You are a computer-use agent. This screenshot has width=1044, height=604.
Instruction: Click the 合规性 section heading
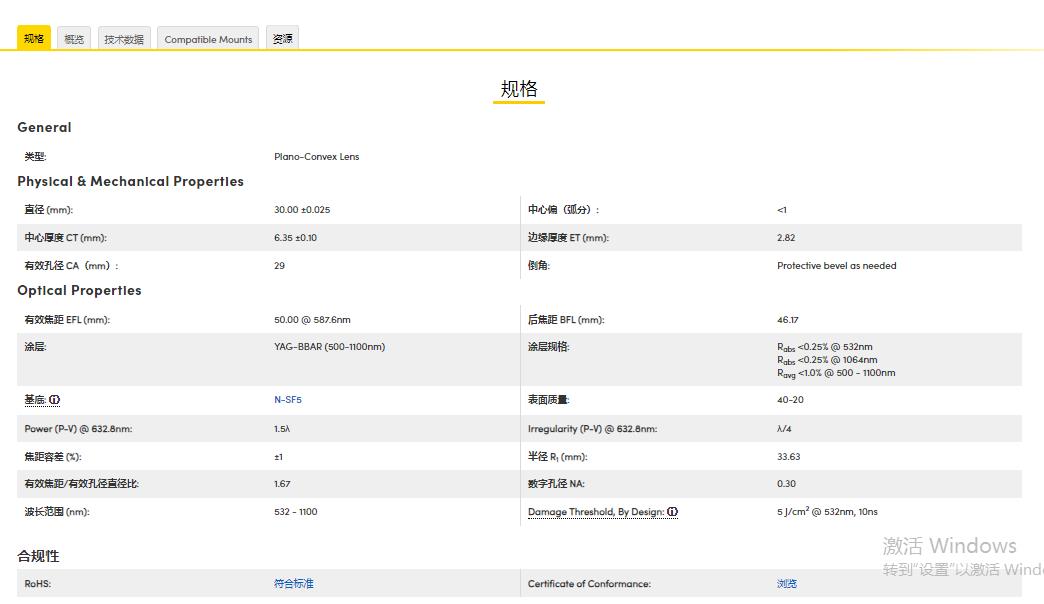click(x=38, y=556)
